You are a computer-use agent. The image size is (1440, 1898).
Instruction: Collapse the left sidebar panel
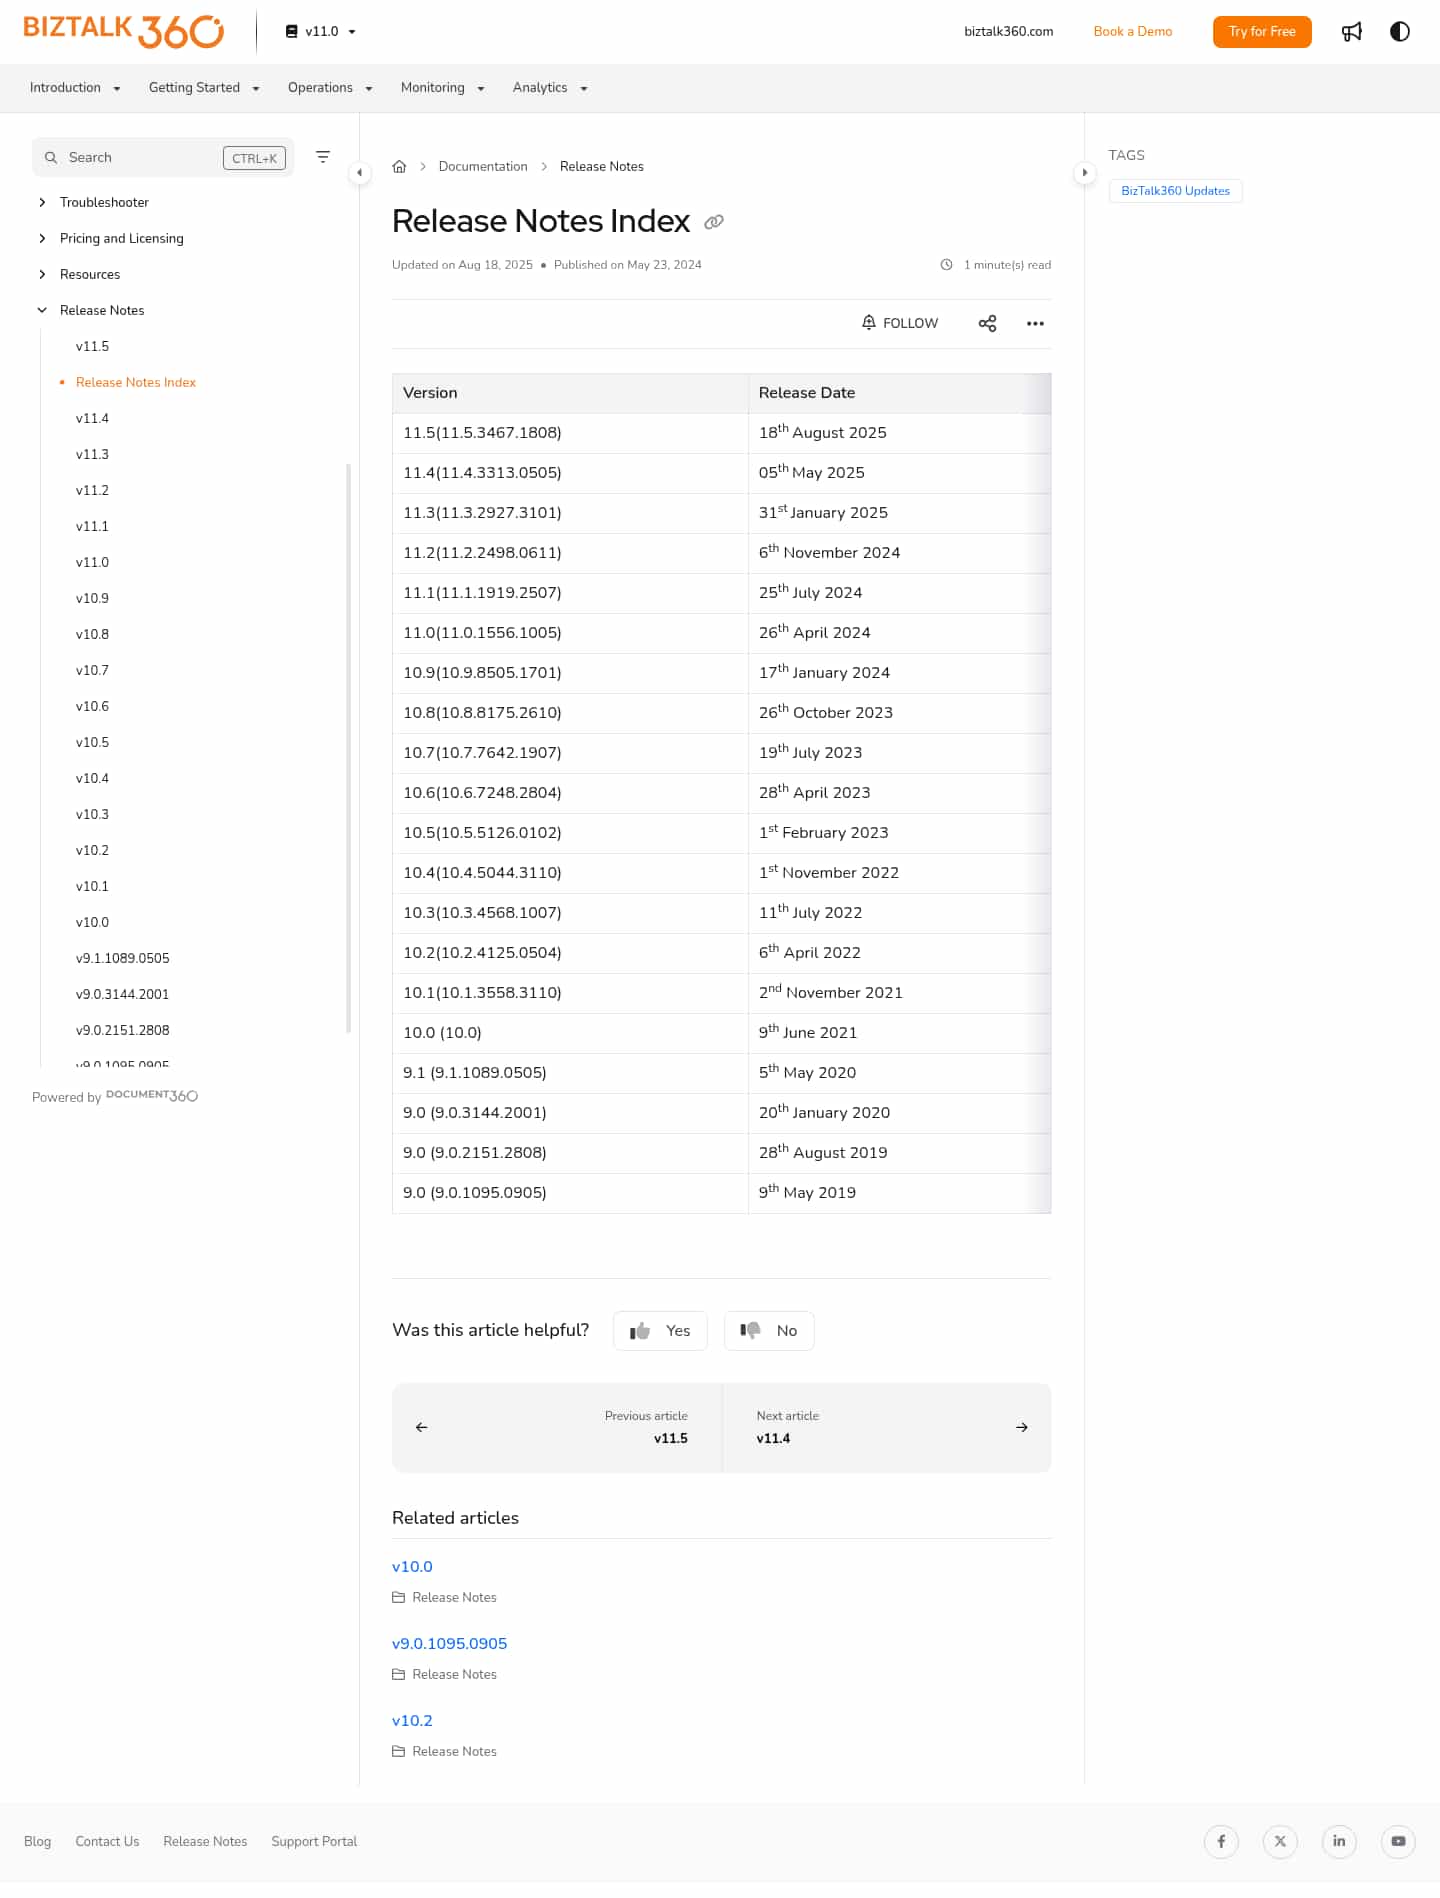pyautogui.click(x=360, y=173)
